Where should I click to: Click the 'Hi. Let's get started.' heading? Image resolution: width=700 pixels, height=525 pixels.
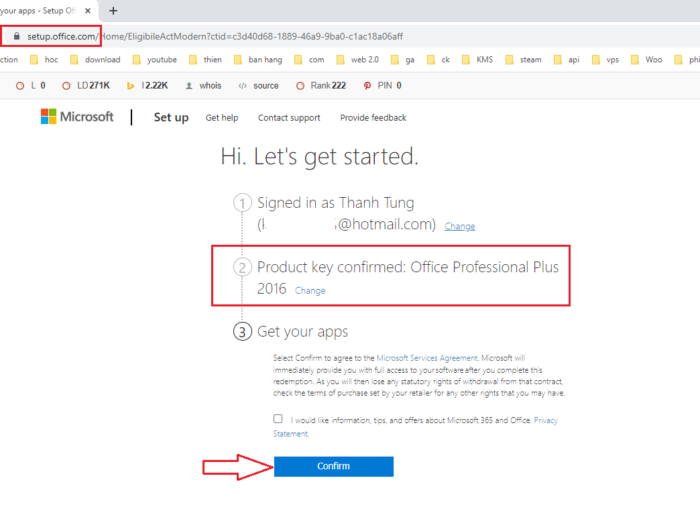point(320,157)
